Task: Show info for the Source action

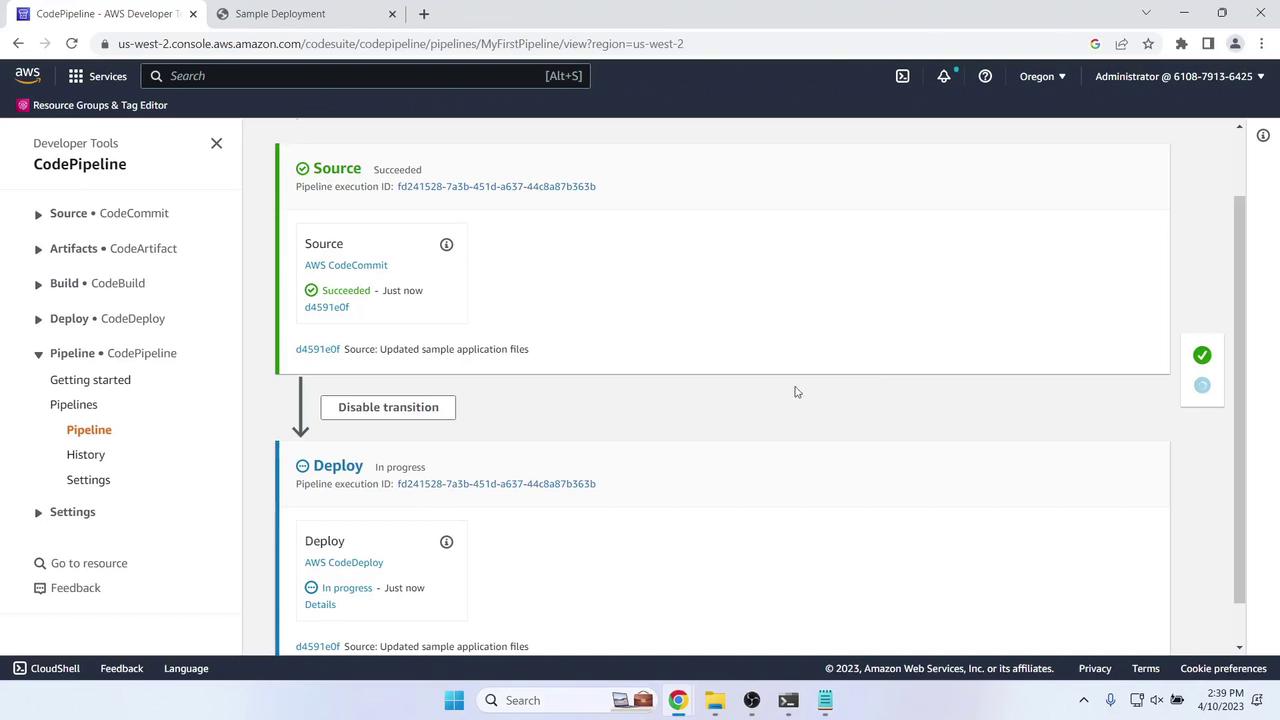Action: point(446,245)
